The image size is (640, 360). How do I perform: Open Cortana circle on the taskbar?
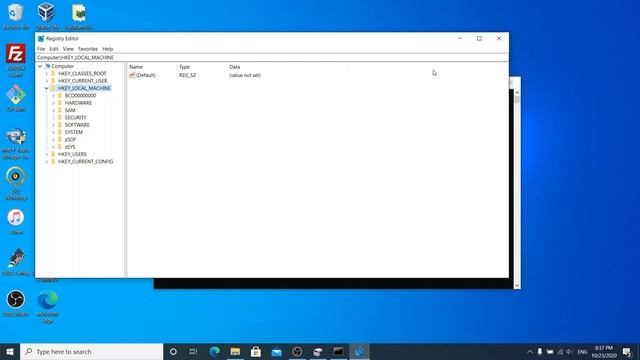(x=173, y=351)
